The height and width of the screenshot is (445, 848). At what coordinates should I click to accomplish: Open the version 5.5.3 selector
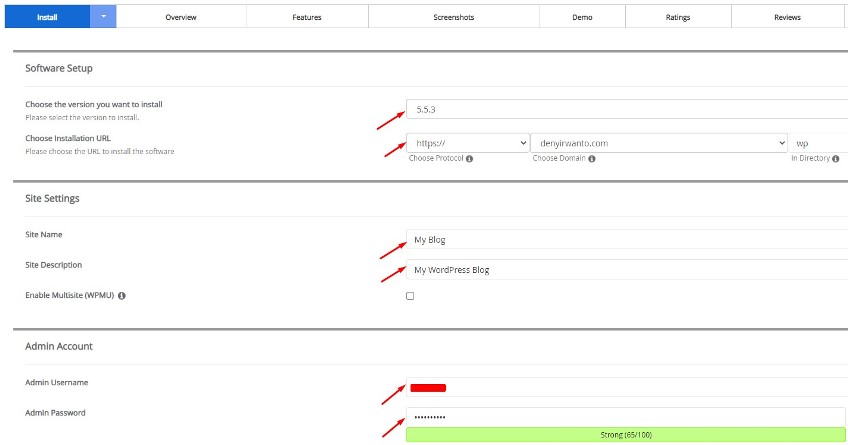tap(627, 109)
